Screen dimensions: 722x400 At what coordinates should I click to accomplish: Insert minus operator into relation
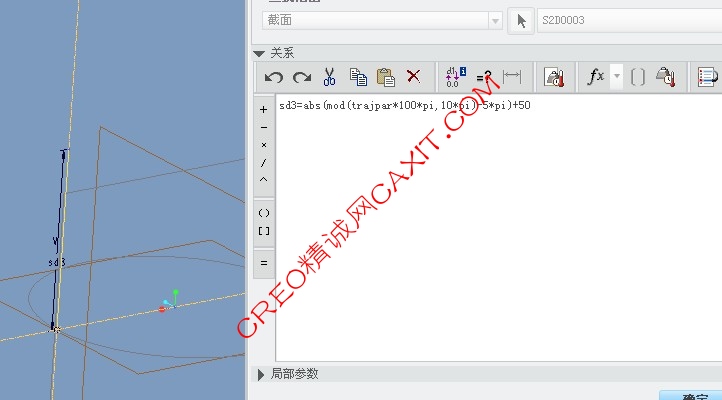tap(263, 128)
